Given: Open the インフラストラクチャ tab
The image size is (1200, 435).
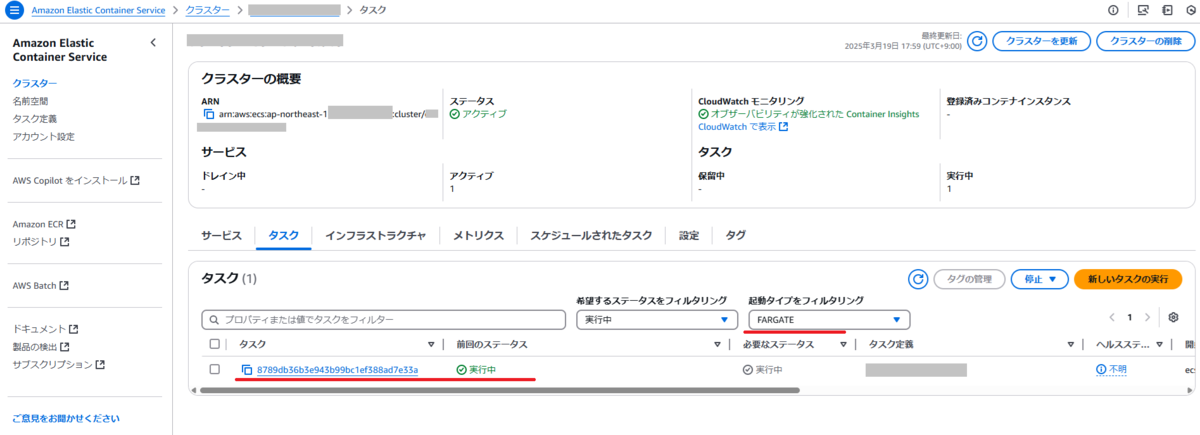Looking at the screenshot, I should 376,236.
